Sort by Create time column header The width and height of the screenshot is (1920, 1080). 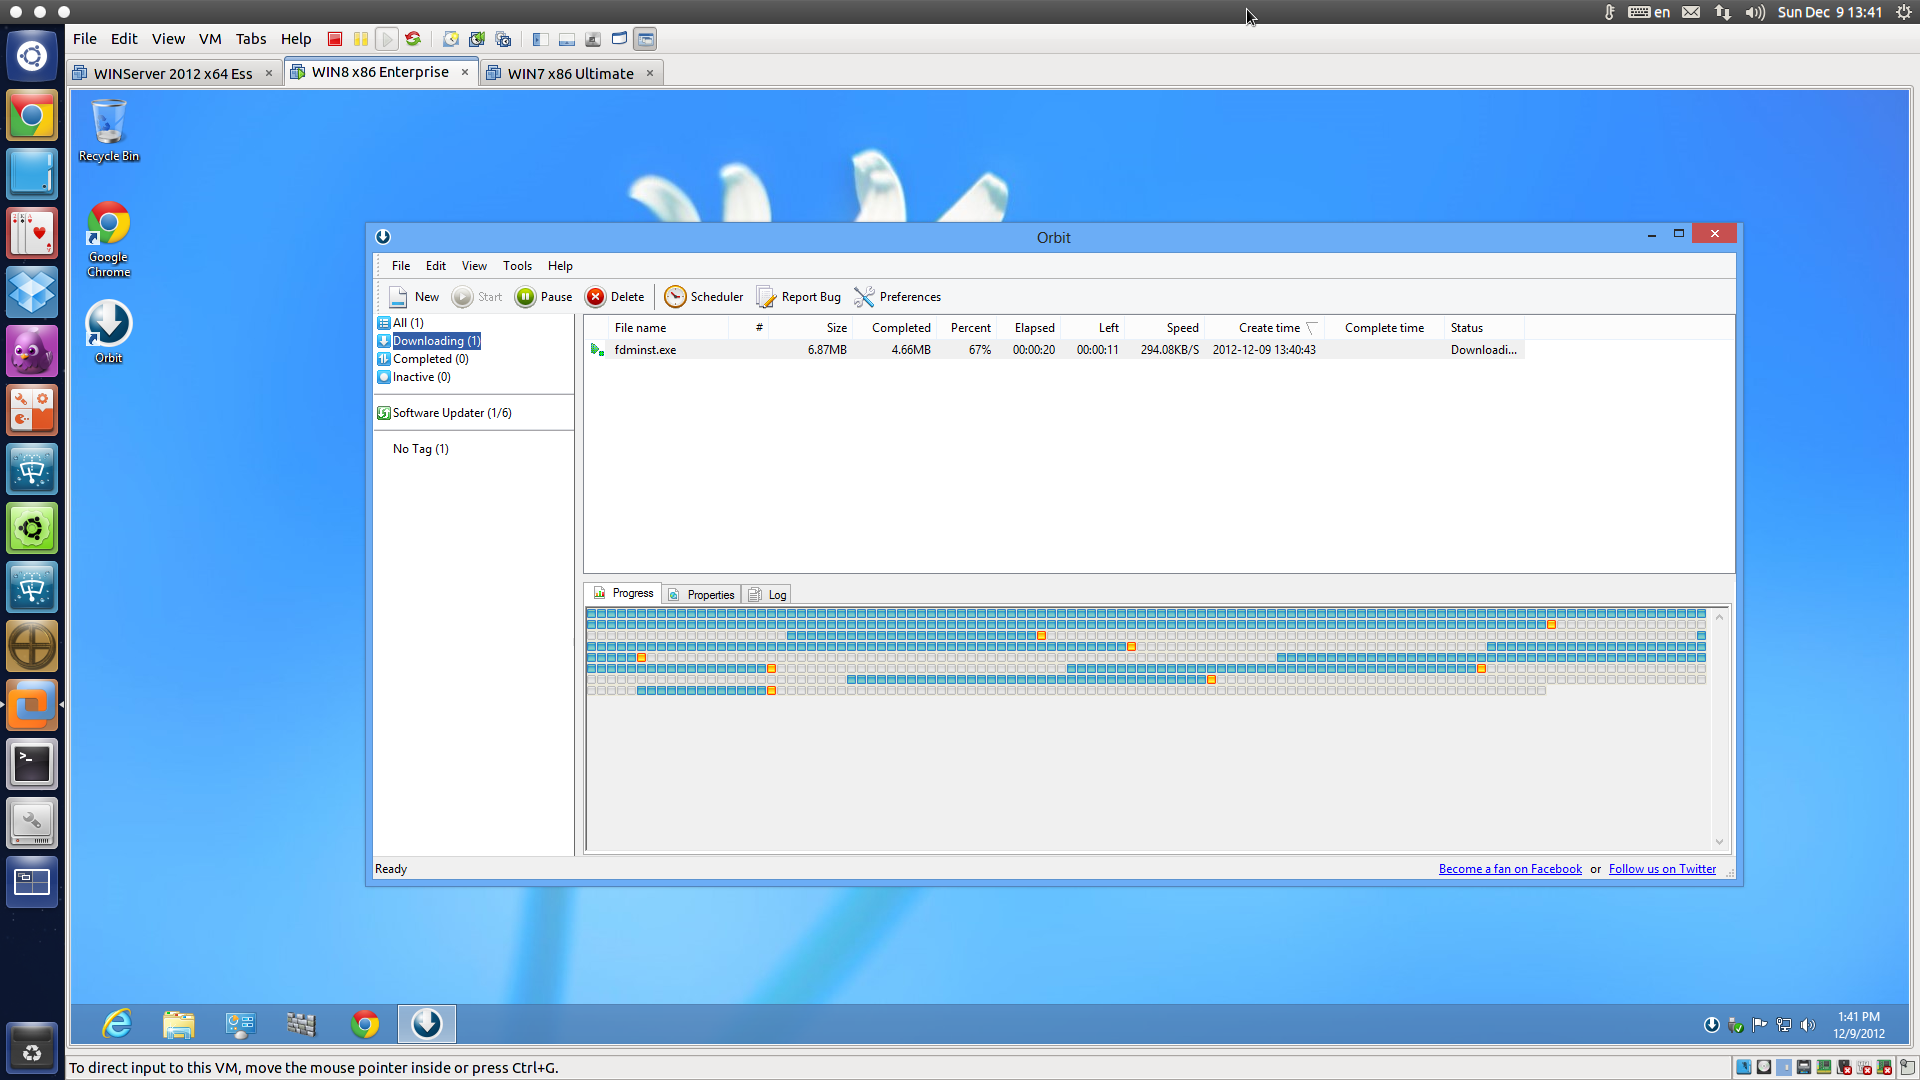1268,328
